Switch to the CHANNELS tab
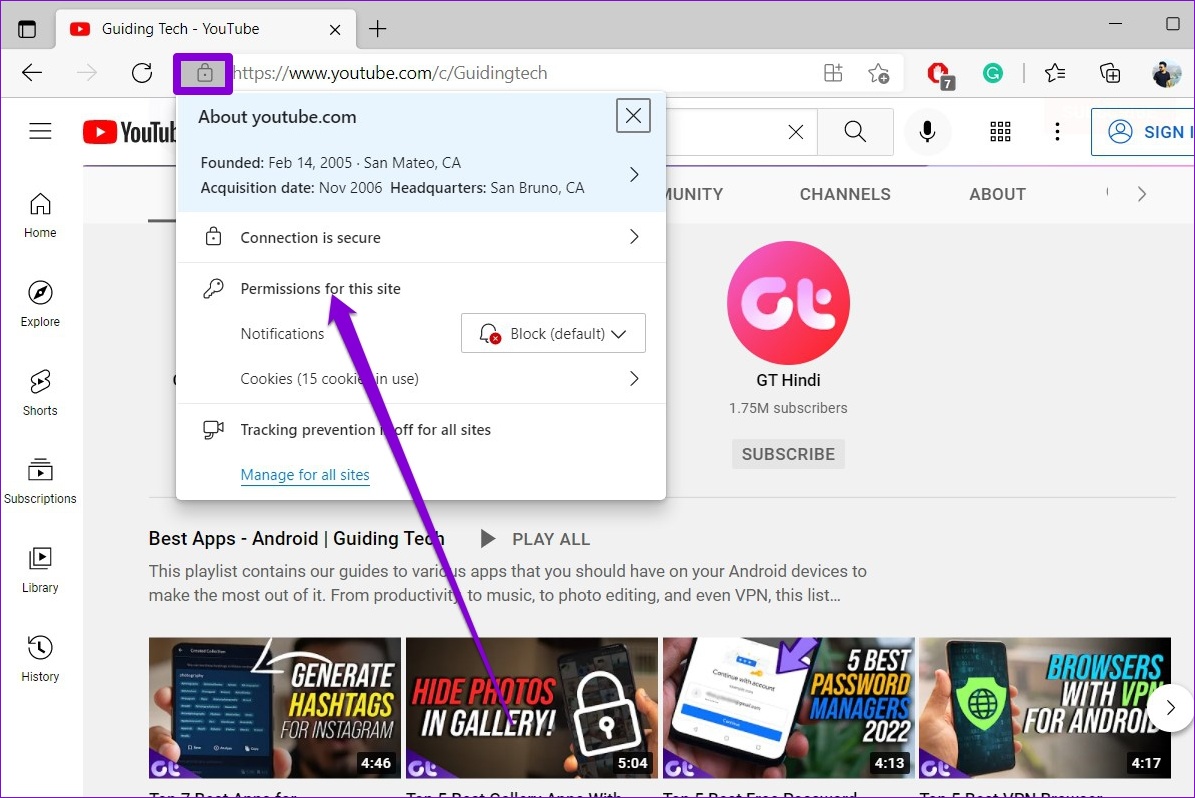Image resolution: width=1195 pixels, height=798 pixels. point(845,194)
